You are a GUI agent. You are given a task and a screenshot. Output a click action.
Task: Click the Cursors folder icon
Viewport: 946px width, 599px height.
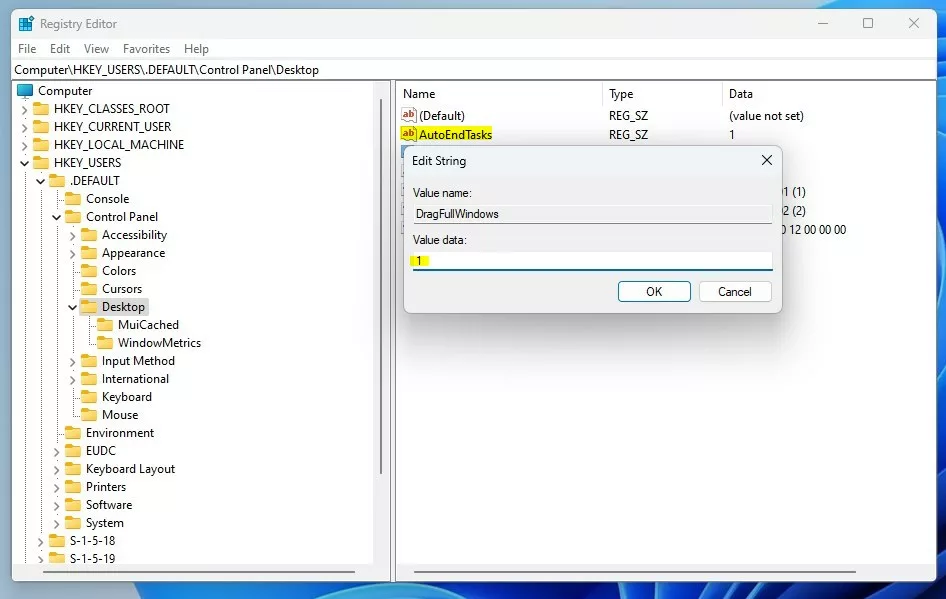pyautogui.click(x=89, y=289)
